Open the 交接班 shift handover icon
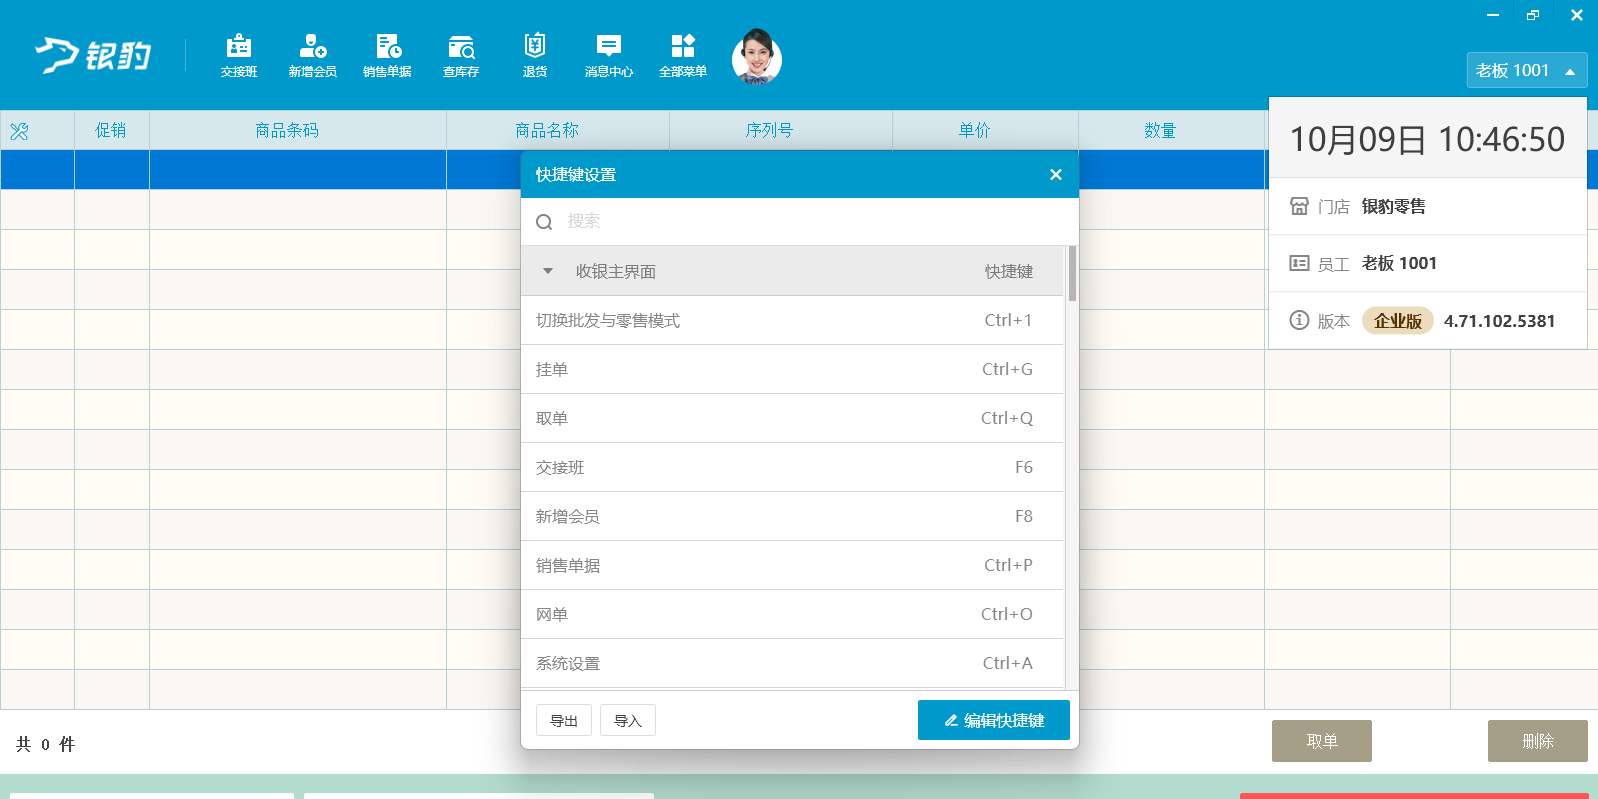1598x799 pixels. coord(239,56)
